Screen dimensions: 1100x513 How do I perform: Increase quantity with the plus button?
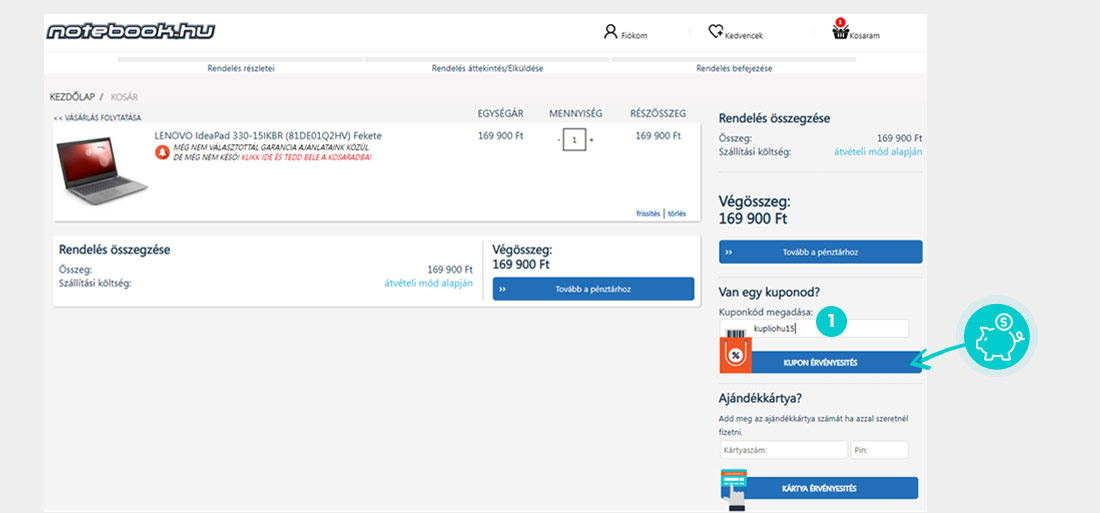[591, 140]
